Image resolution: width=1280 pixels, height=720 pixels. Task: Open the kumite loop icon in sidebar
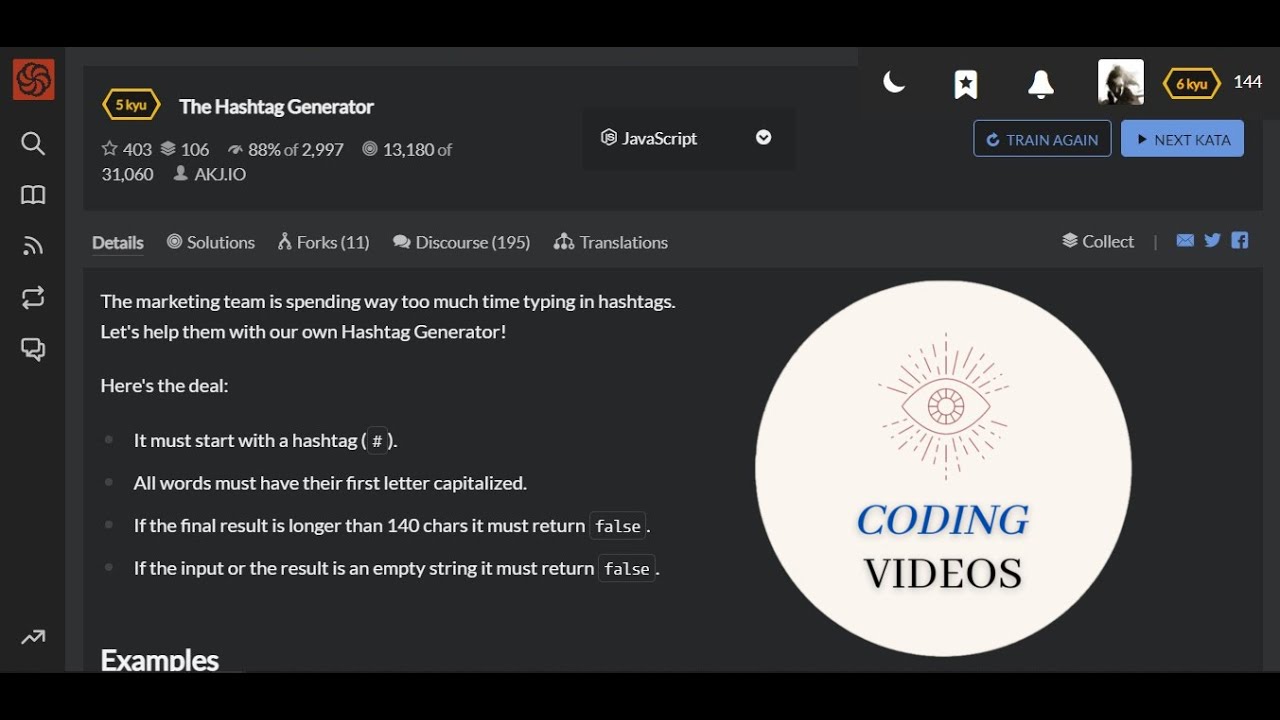click(33, 297)
